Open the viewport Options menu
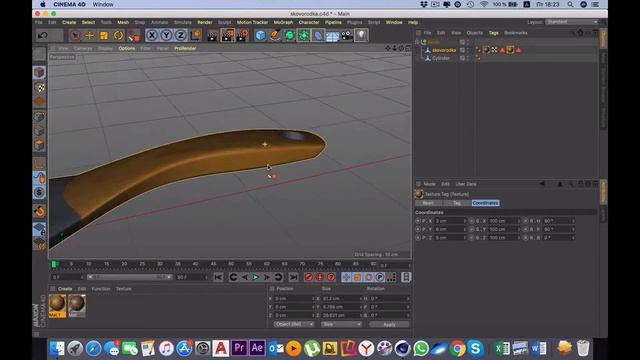This screenshot has height=360, width=640. [x=127, y=48]
